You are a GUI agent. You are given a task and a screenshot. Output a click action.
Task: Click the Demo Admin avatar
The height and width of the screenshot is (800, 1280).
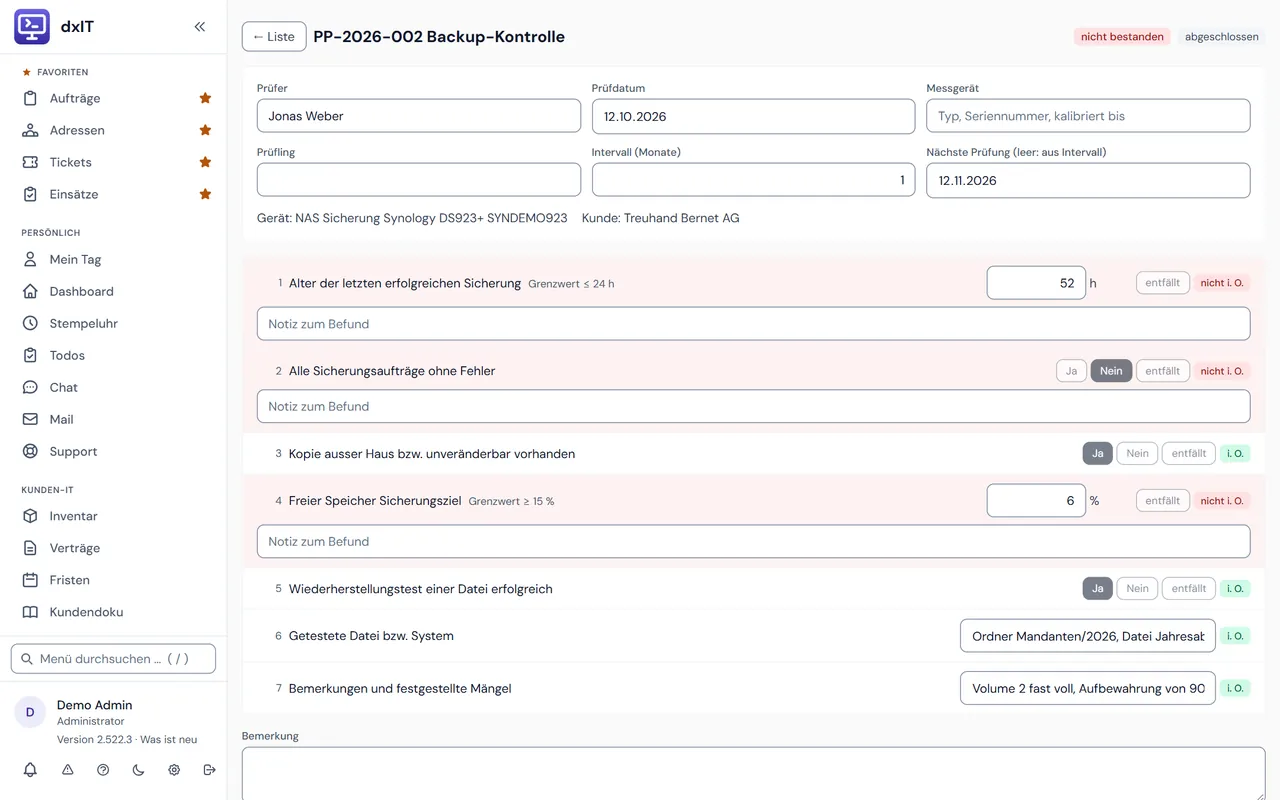[30, 712]
